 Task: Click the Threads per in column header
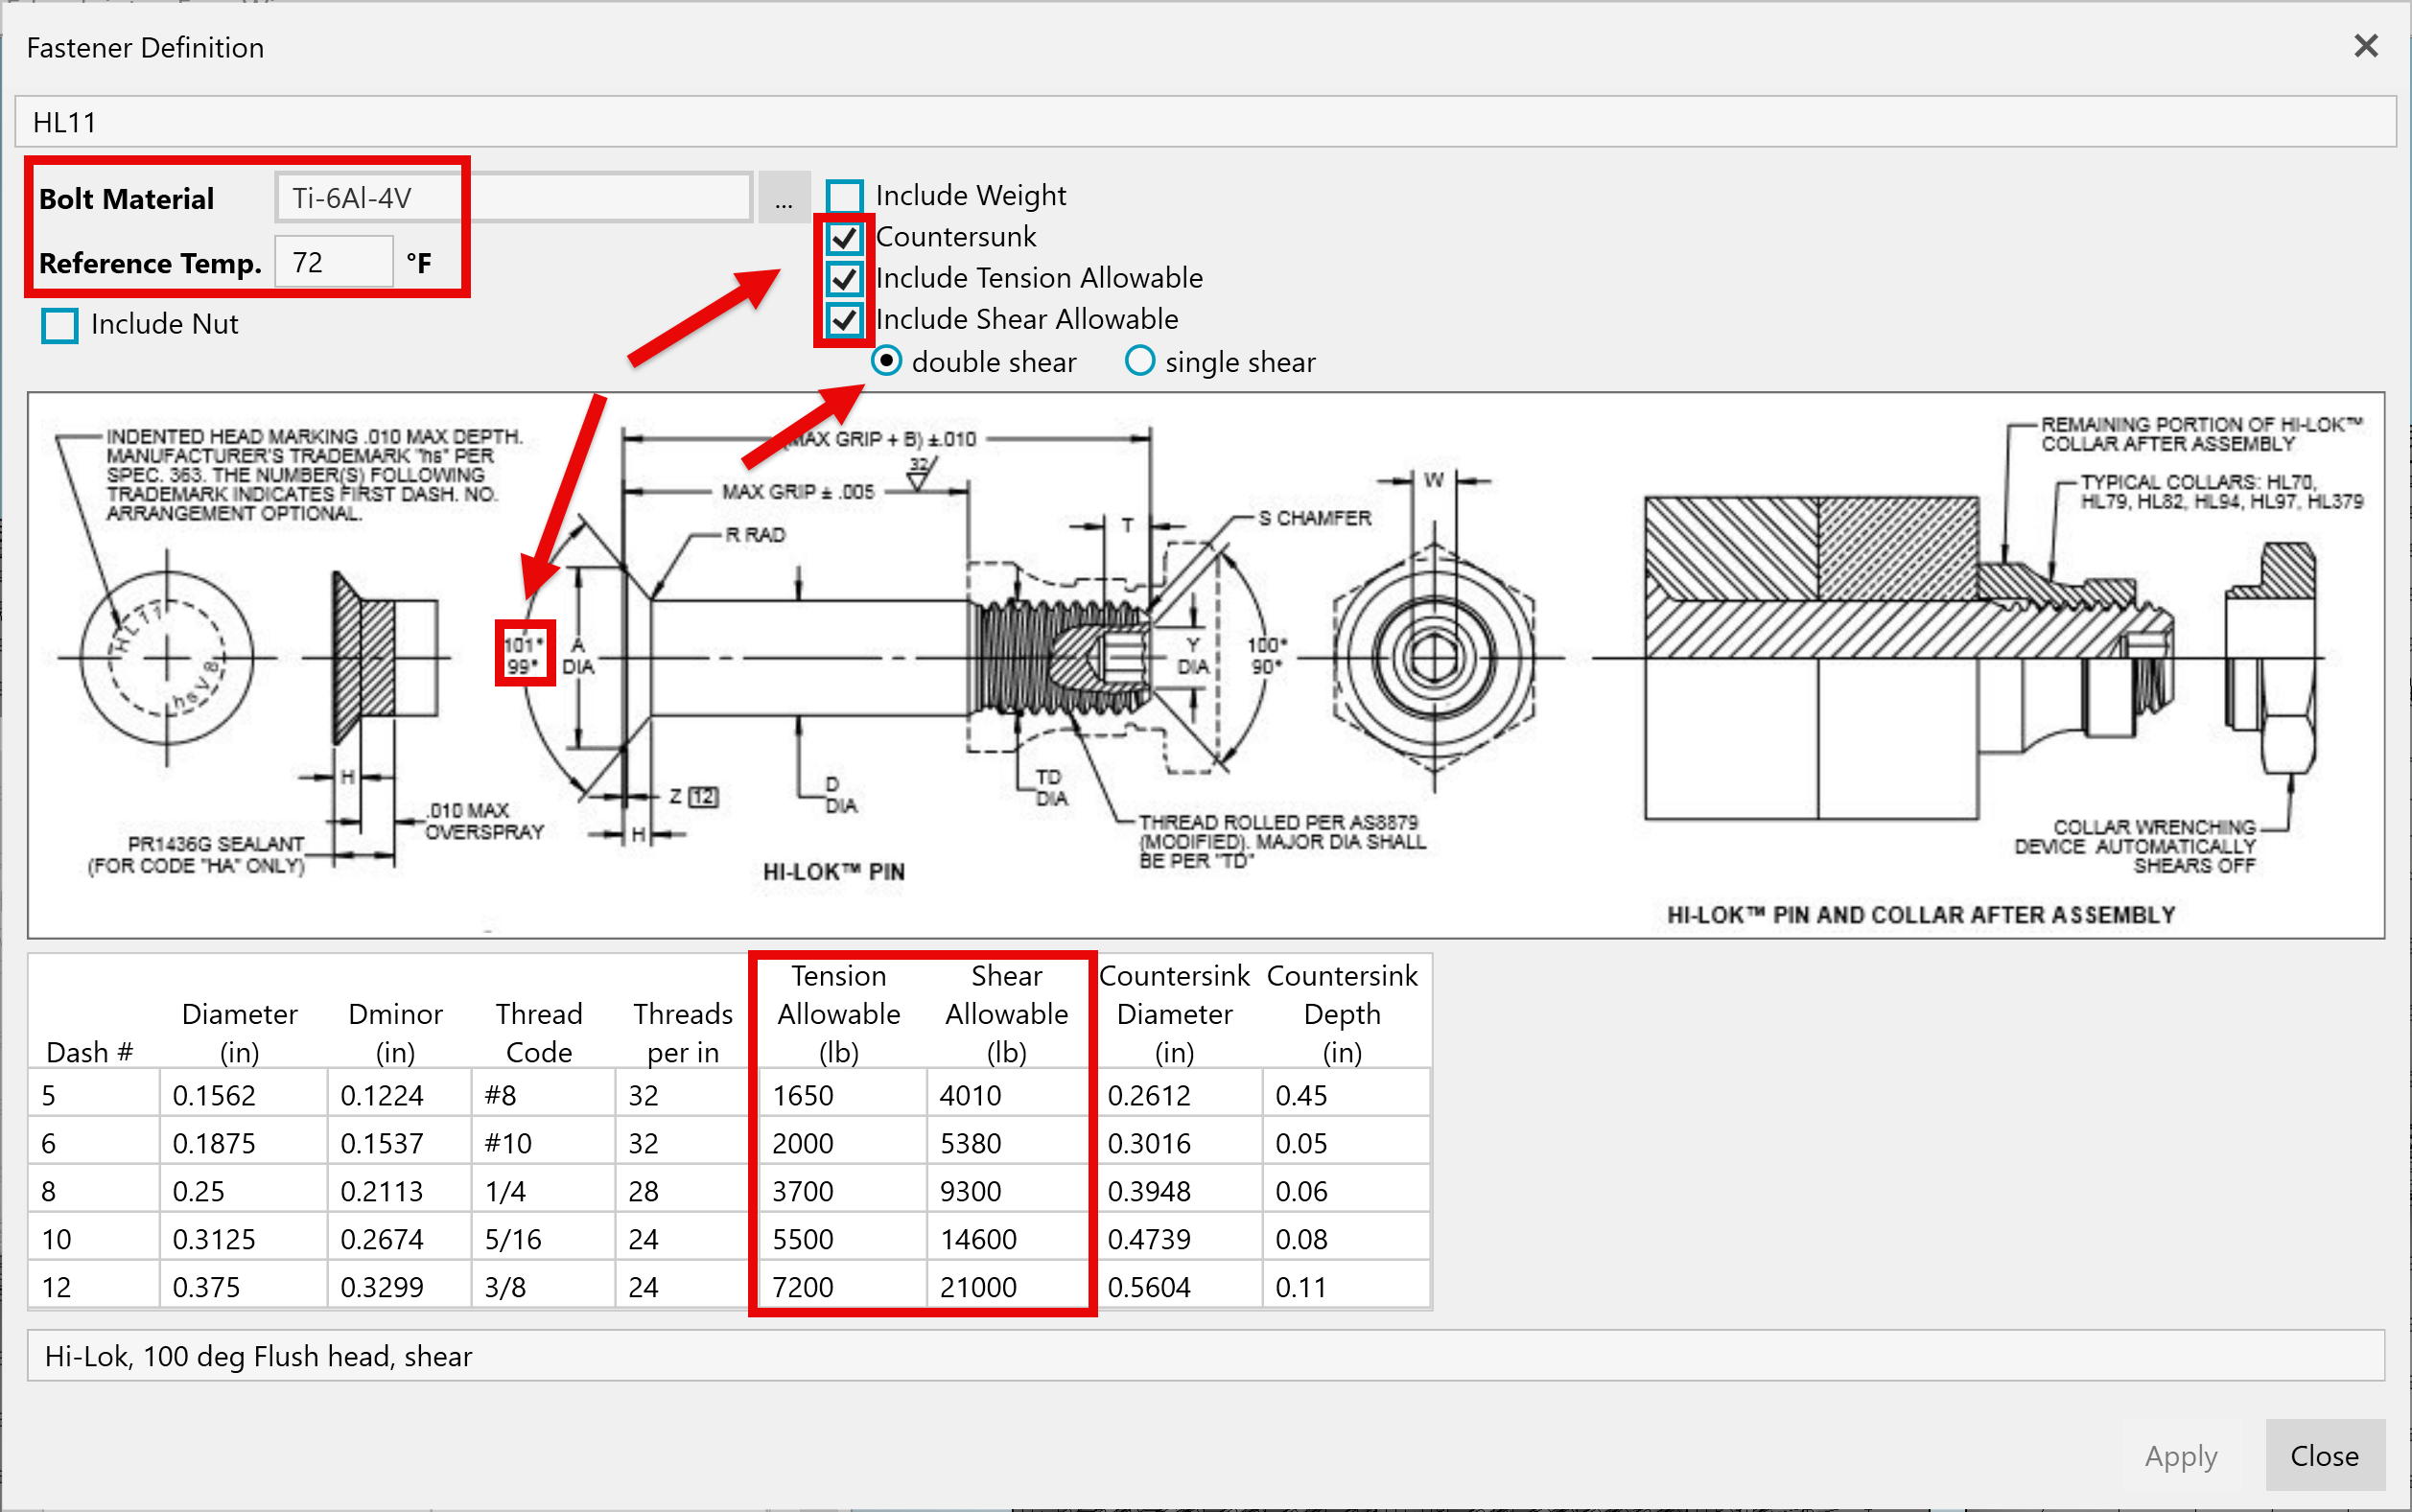683,1032
